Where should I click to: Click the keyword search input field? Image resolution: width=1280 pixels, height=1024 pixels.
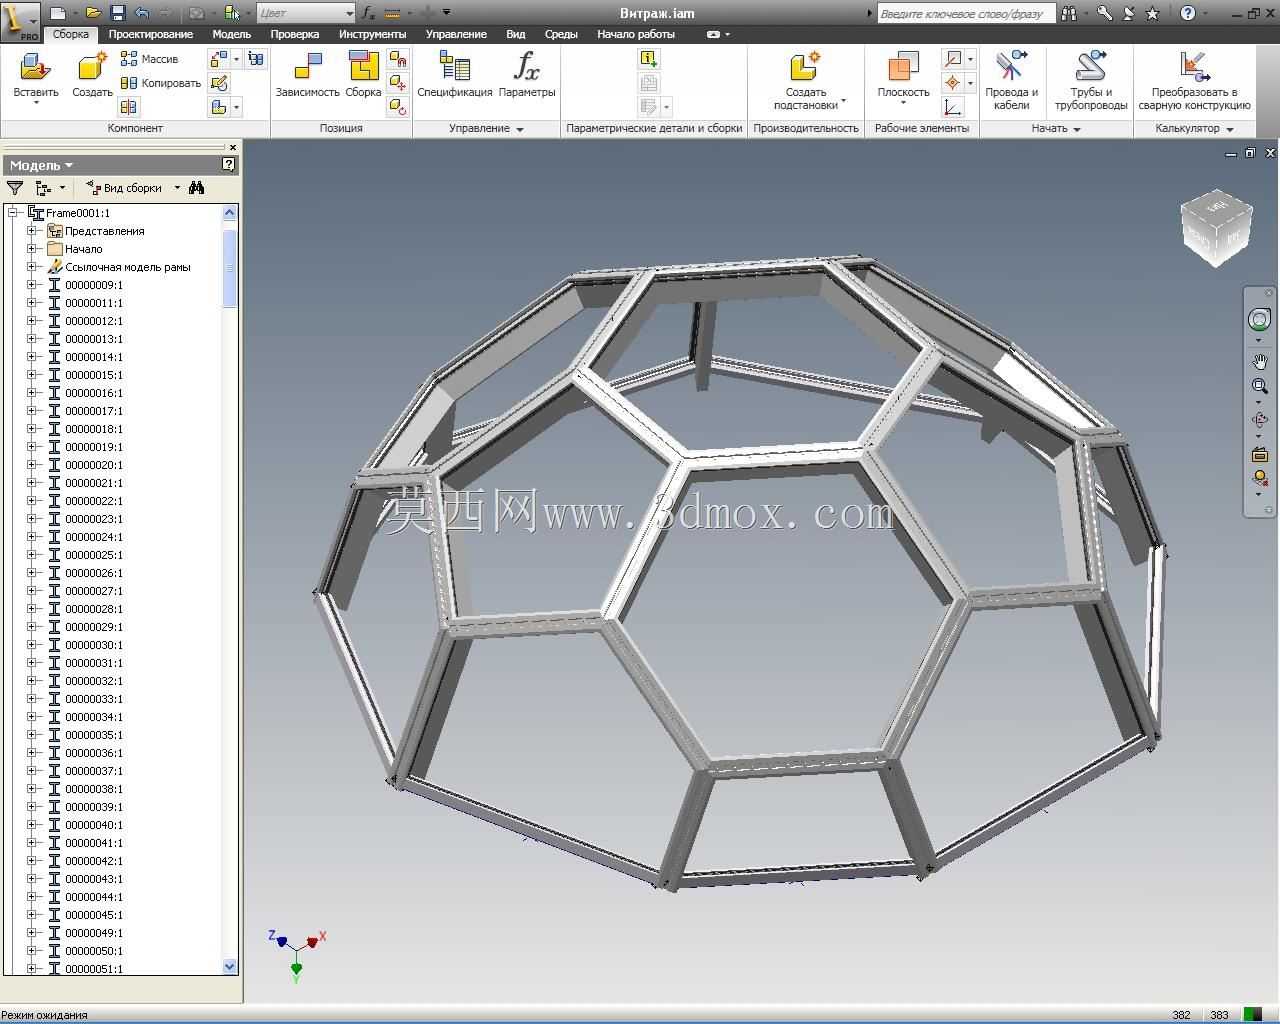(x=966, y=13)
